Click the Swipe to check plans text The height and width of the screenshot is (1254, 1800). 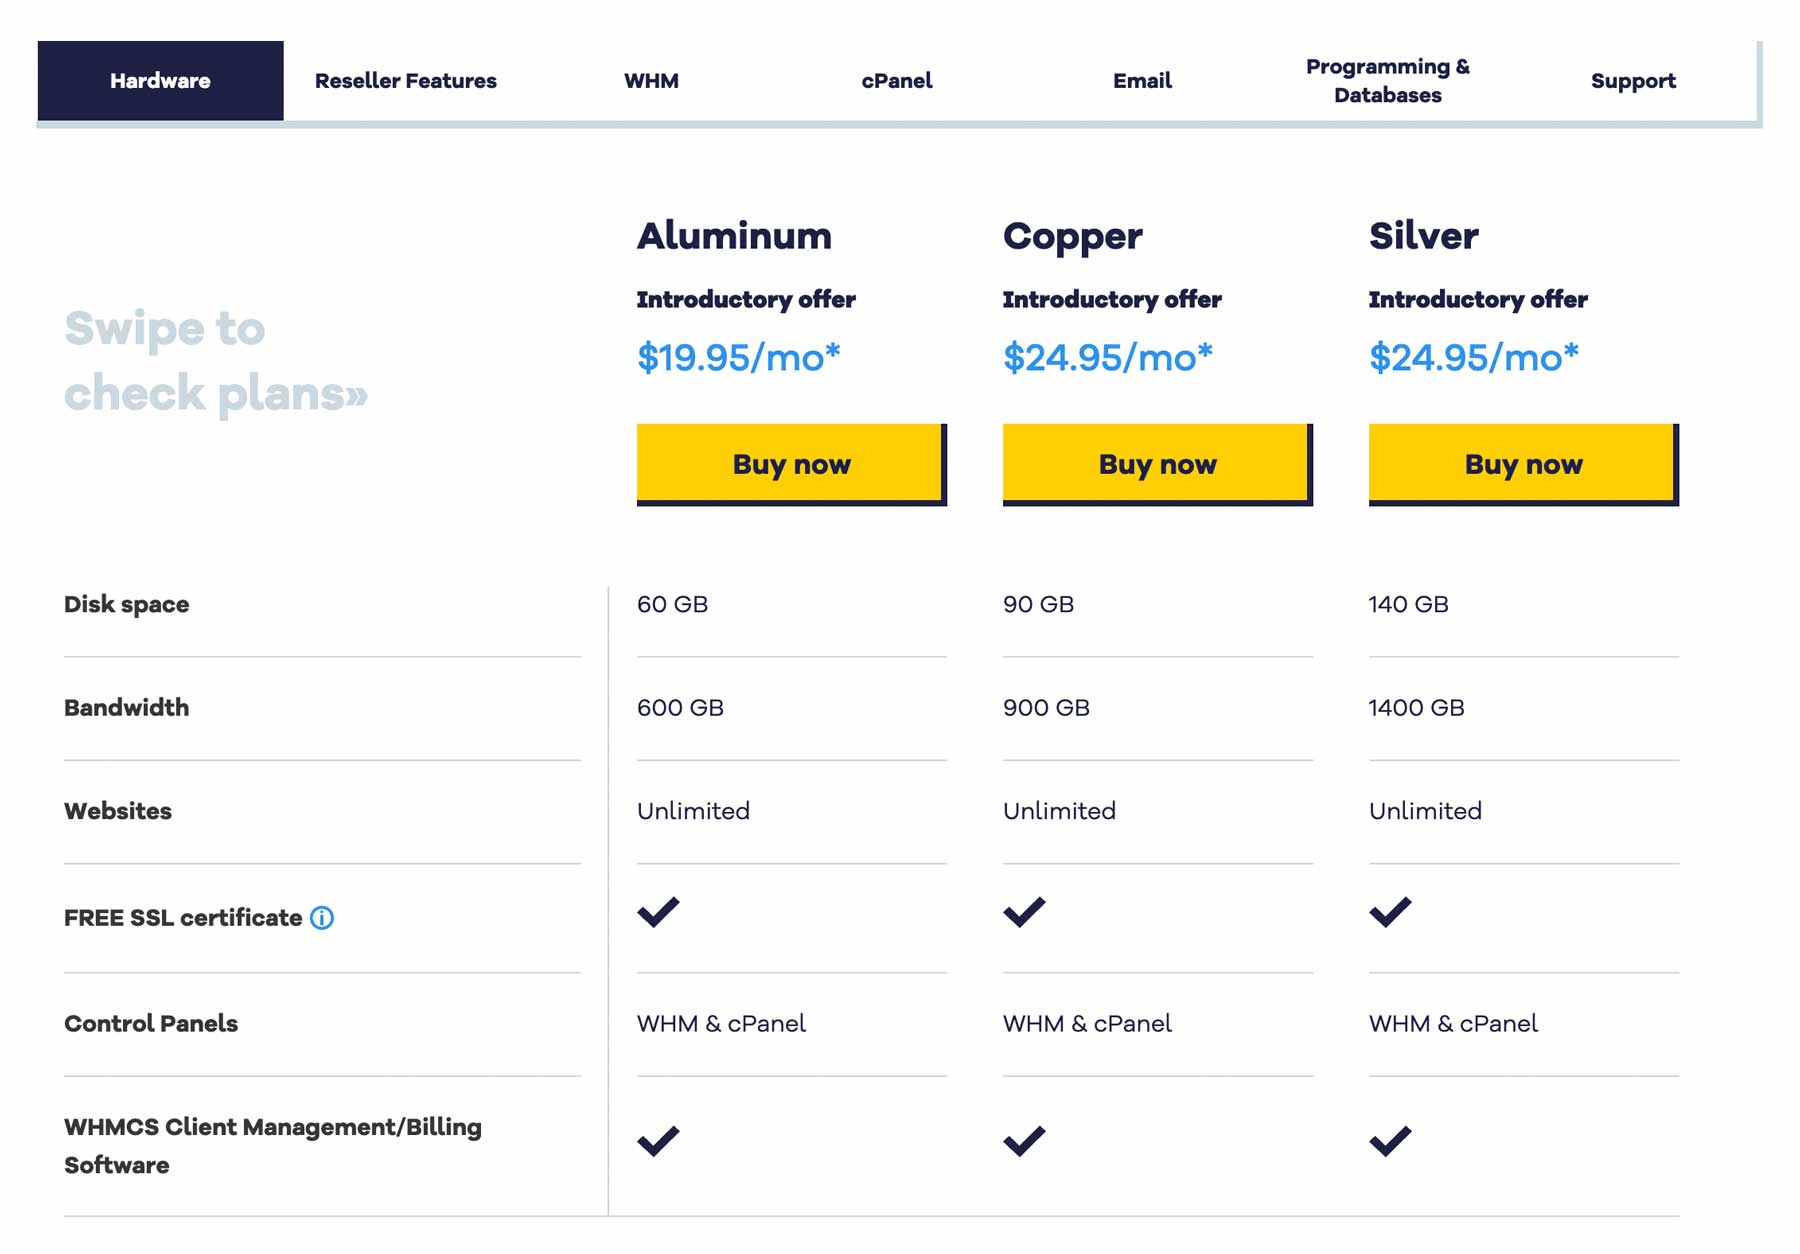(x=216, y=360)
